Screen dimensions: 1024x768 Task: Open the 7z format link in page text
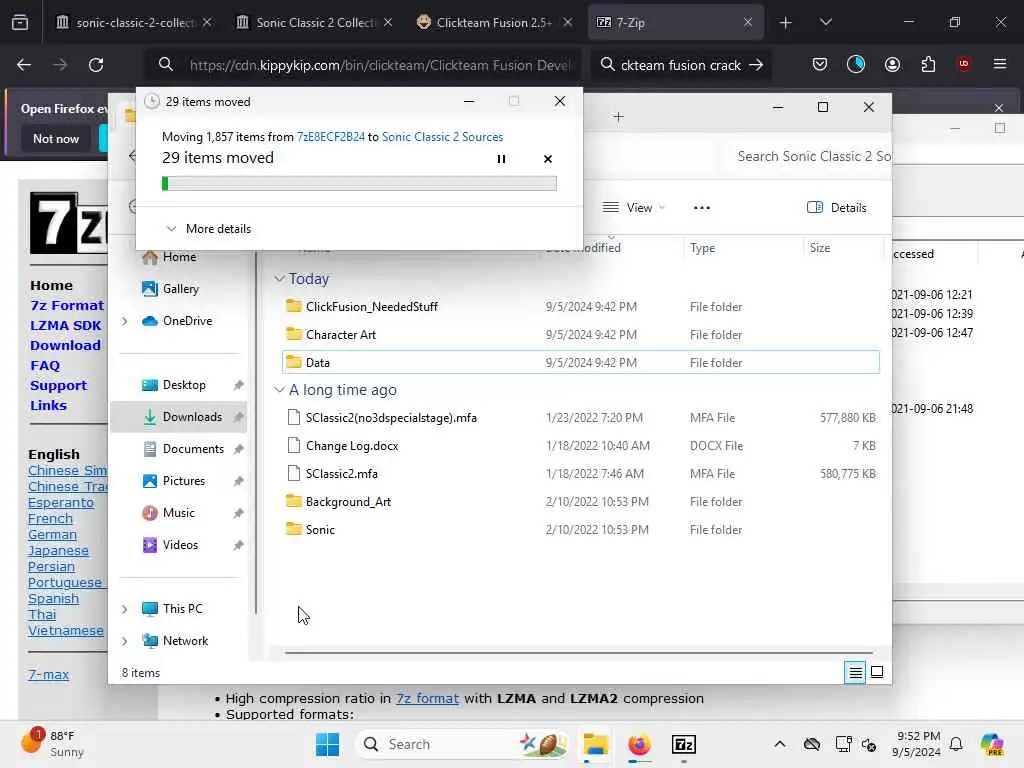tap(427, 699)
